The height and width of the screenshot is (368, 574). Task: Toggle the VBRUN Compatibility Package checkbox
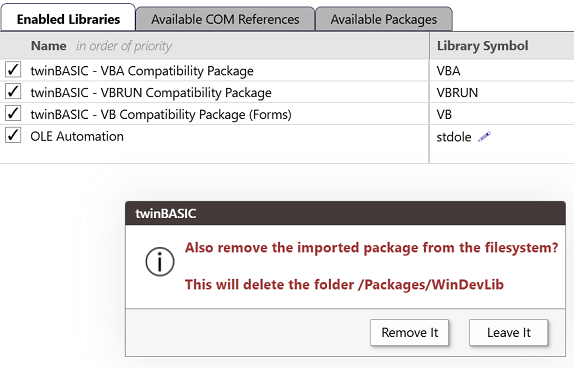tap(13, 92)
